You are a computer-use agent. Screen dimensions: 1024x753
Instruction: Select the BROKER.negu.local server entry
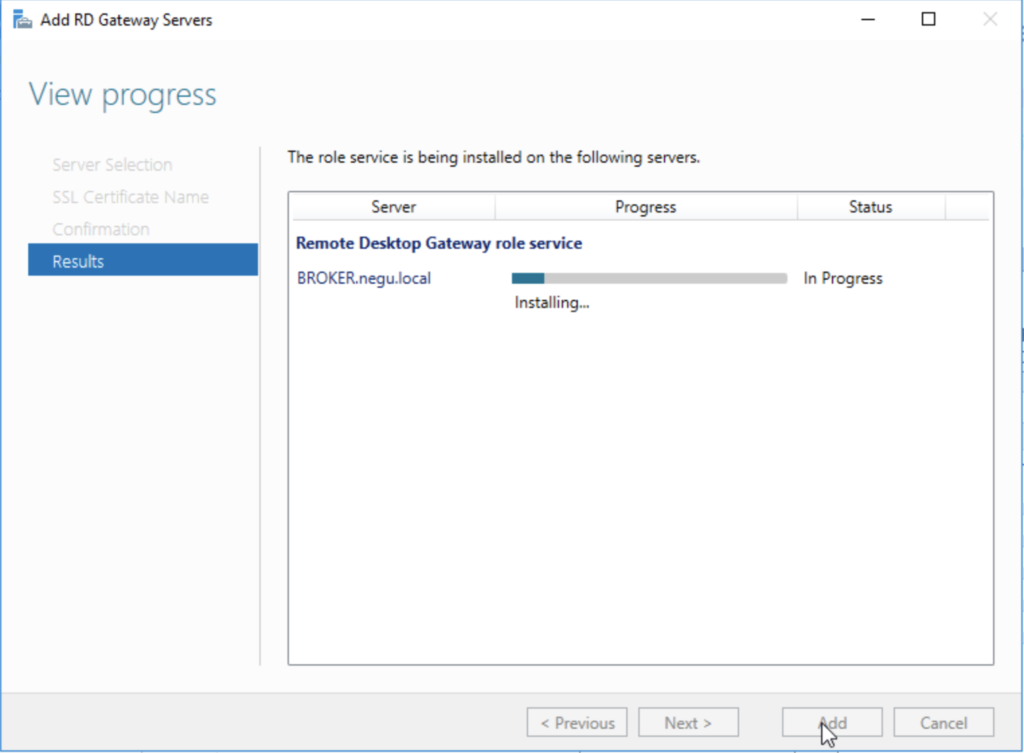pyautogui.click(x=364, y=278)
